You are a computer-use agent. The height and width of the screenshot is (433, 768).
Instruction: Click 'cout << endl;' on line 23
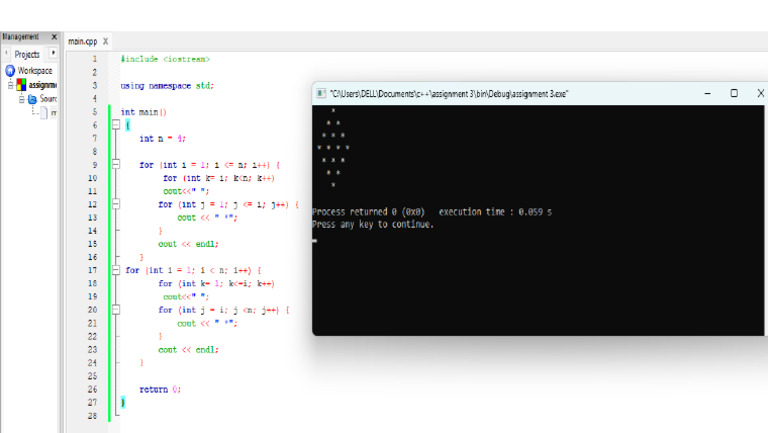188,350
